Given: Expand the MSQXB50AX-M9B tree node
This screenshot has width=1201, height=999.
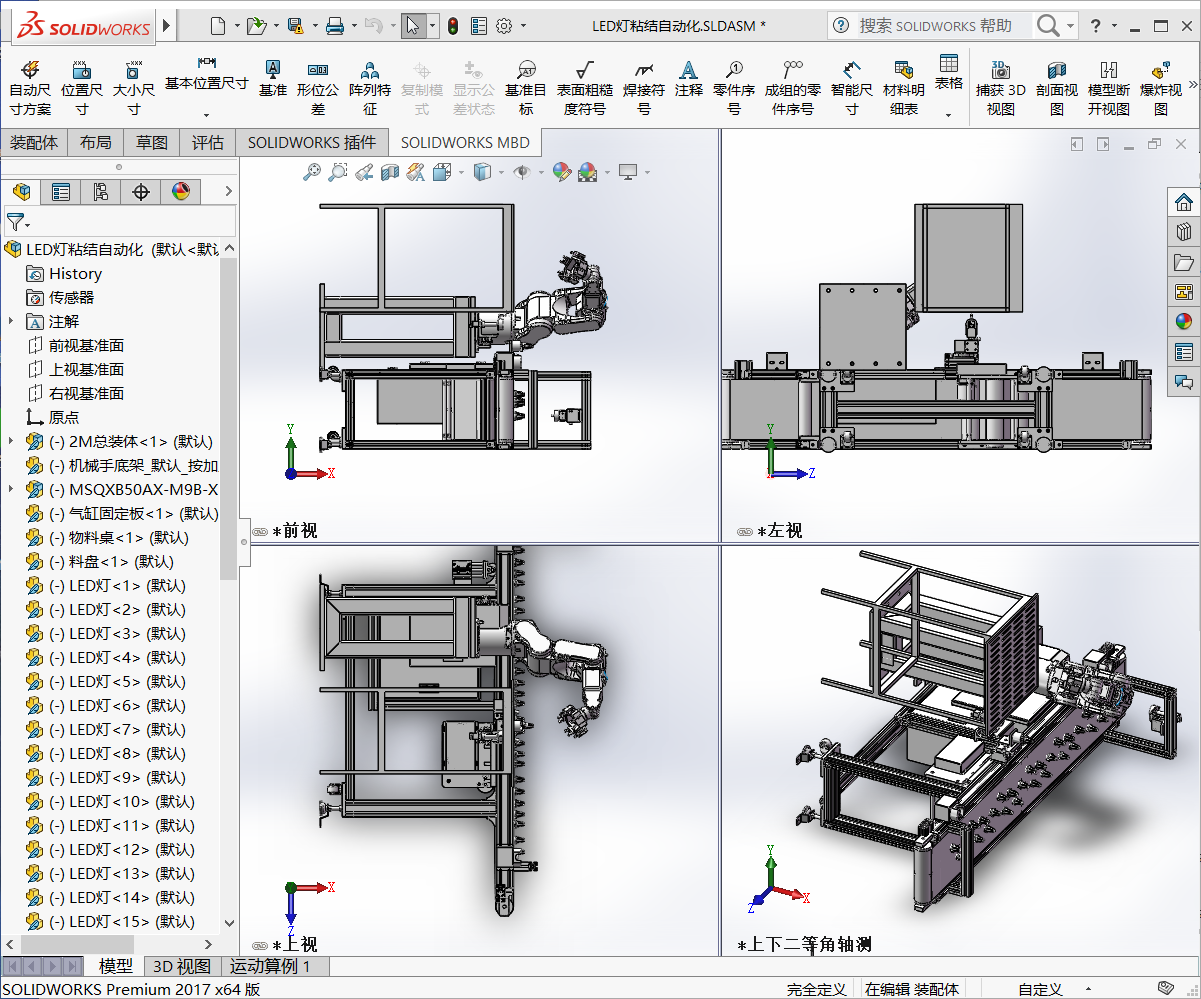Looking at the screenshot, I should coord(11,489).
